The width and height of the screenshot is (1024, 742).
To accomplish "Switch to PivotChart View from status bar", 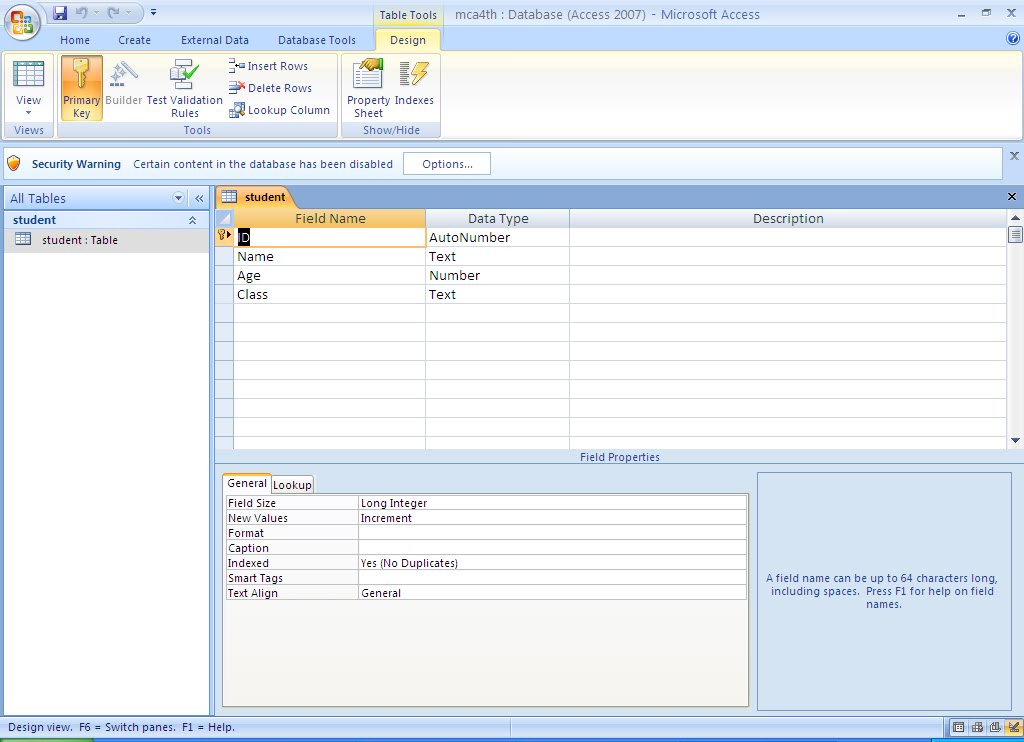I will (995, 727).
